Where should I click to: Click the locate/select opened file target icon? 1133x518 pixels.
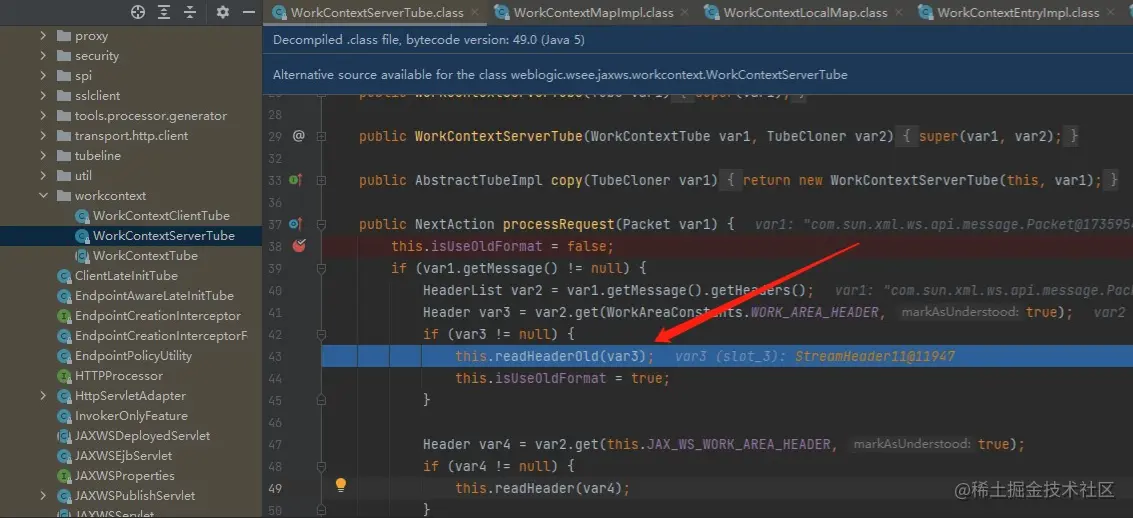tap(137, 12)
